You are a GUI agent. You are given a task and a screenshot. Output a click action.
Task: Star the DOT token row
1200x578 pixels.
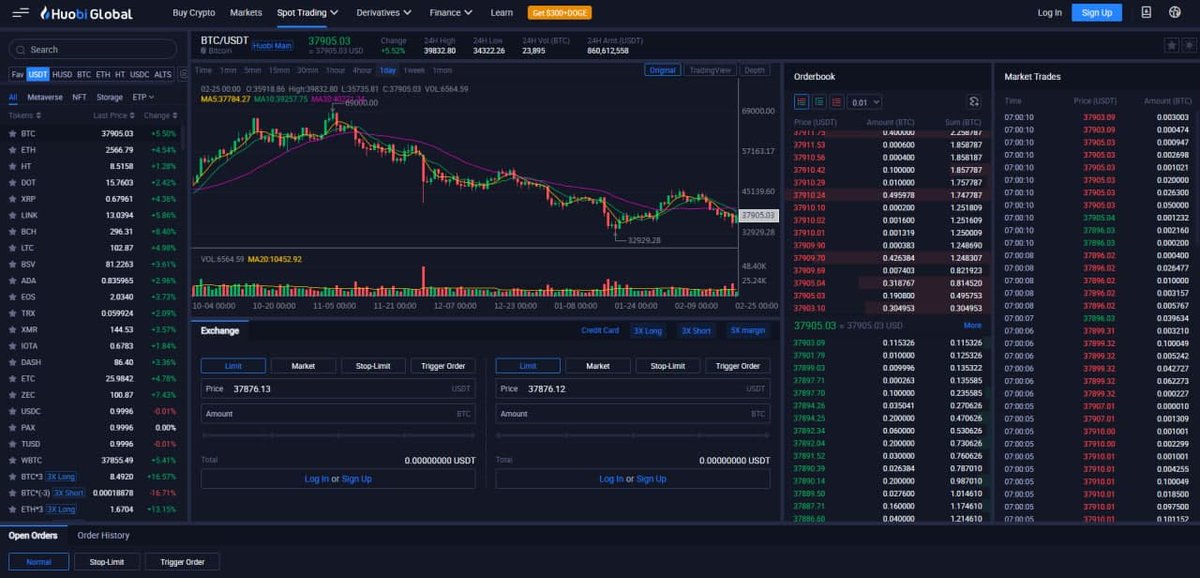[x=12, y=183]
